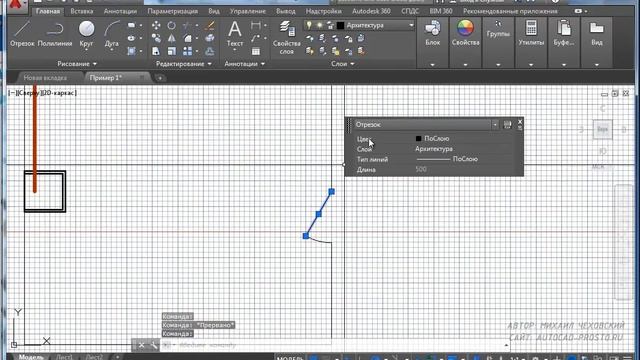Image resolution: width=640 pixels, height=360 pixels.
Task: Select the Полилиния polyline tool
Action: (x=55, y=33)
